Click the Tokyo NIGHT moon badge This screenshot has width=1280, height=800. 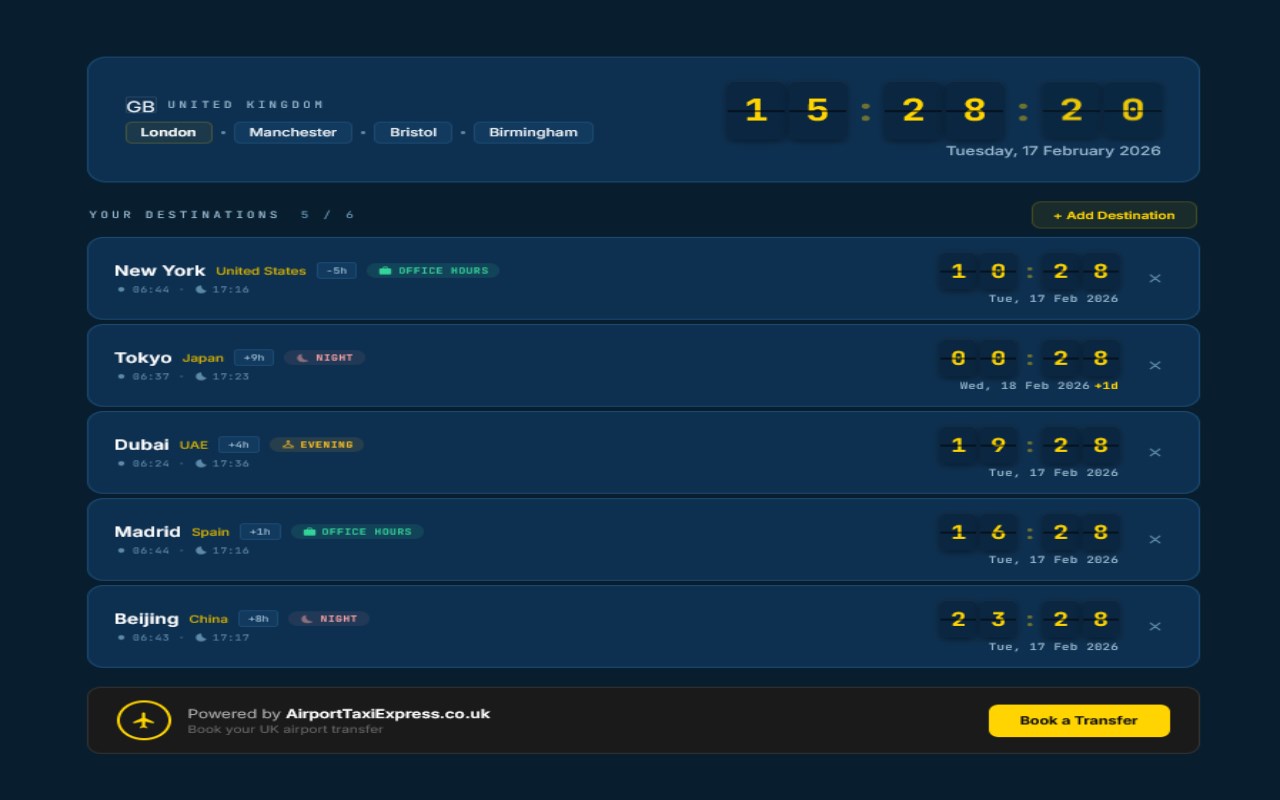click(325, 357)
